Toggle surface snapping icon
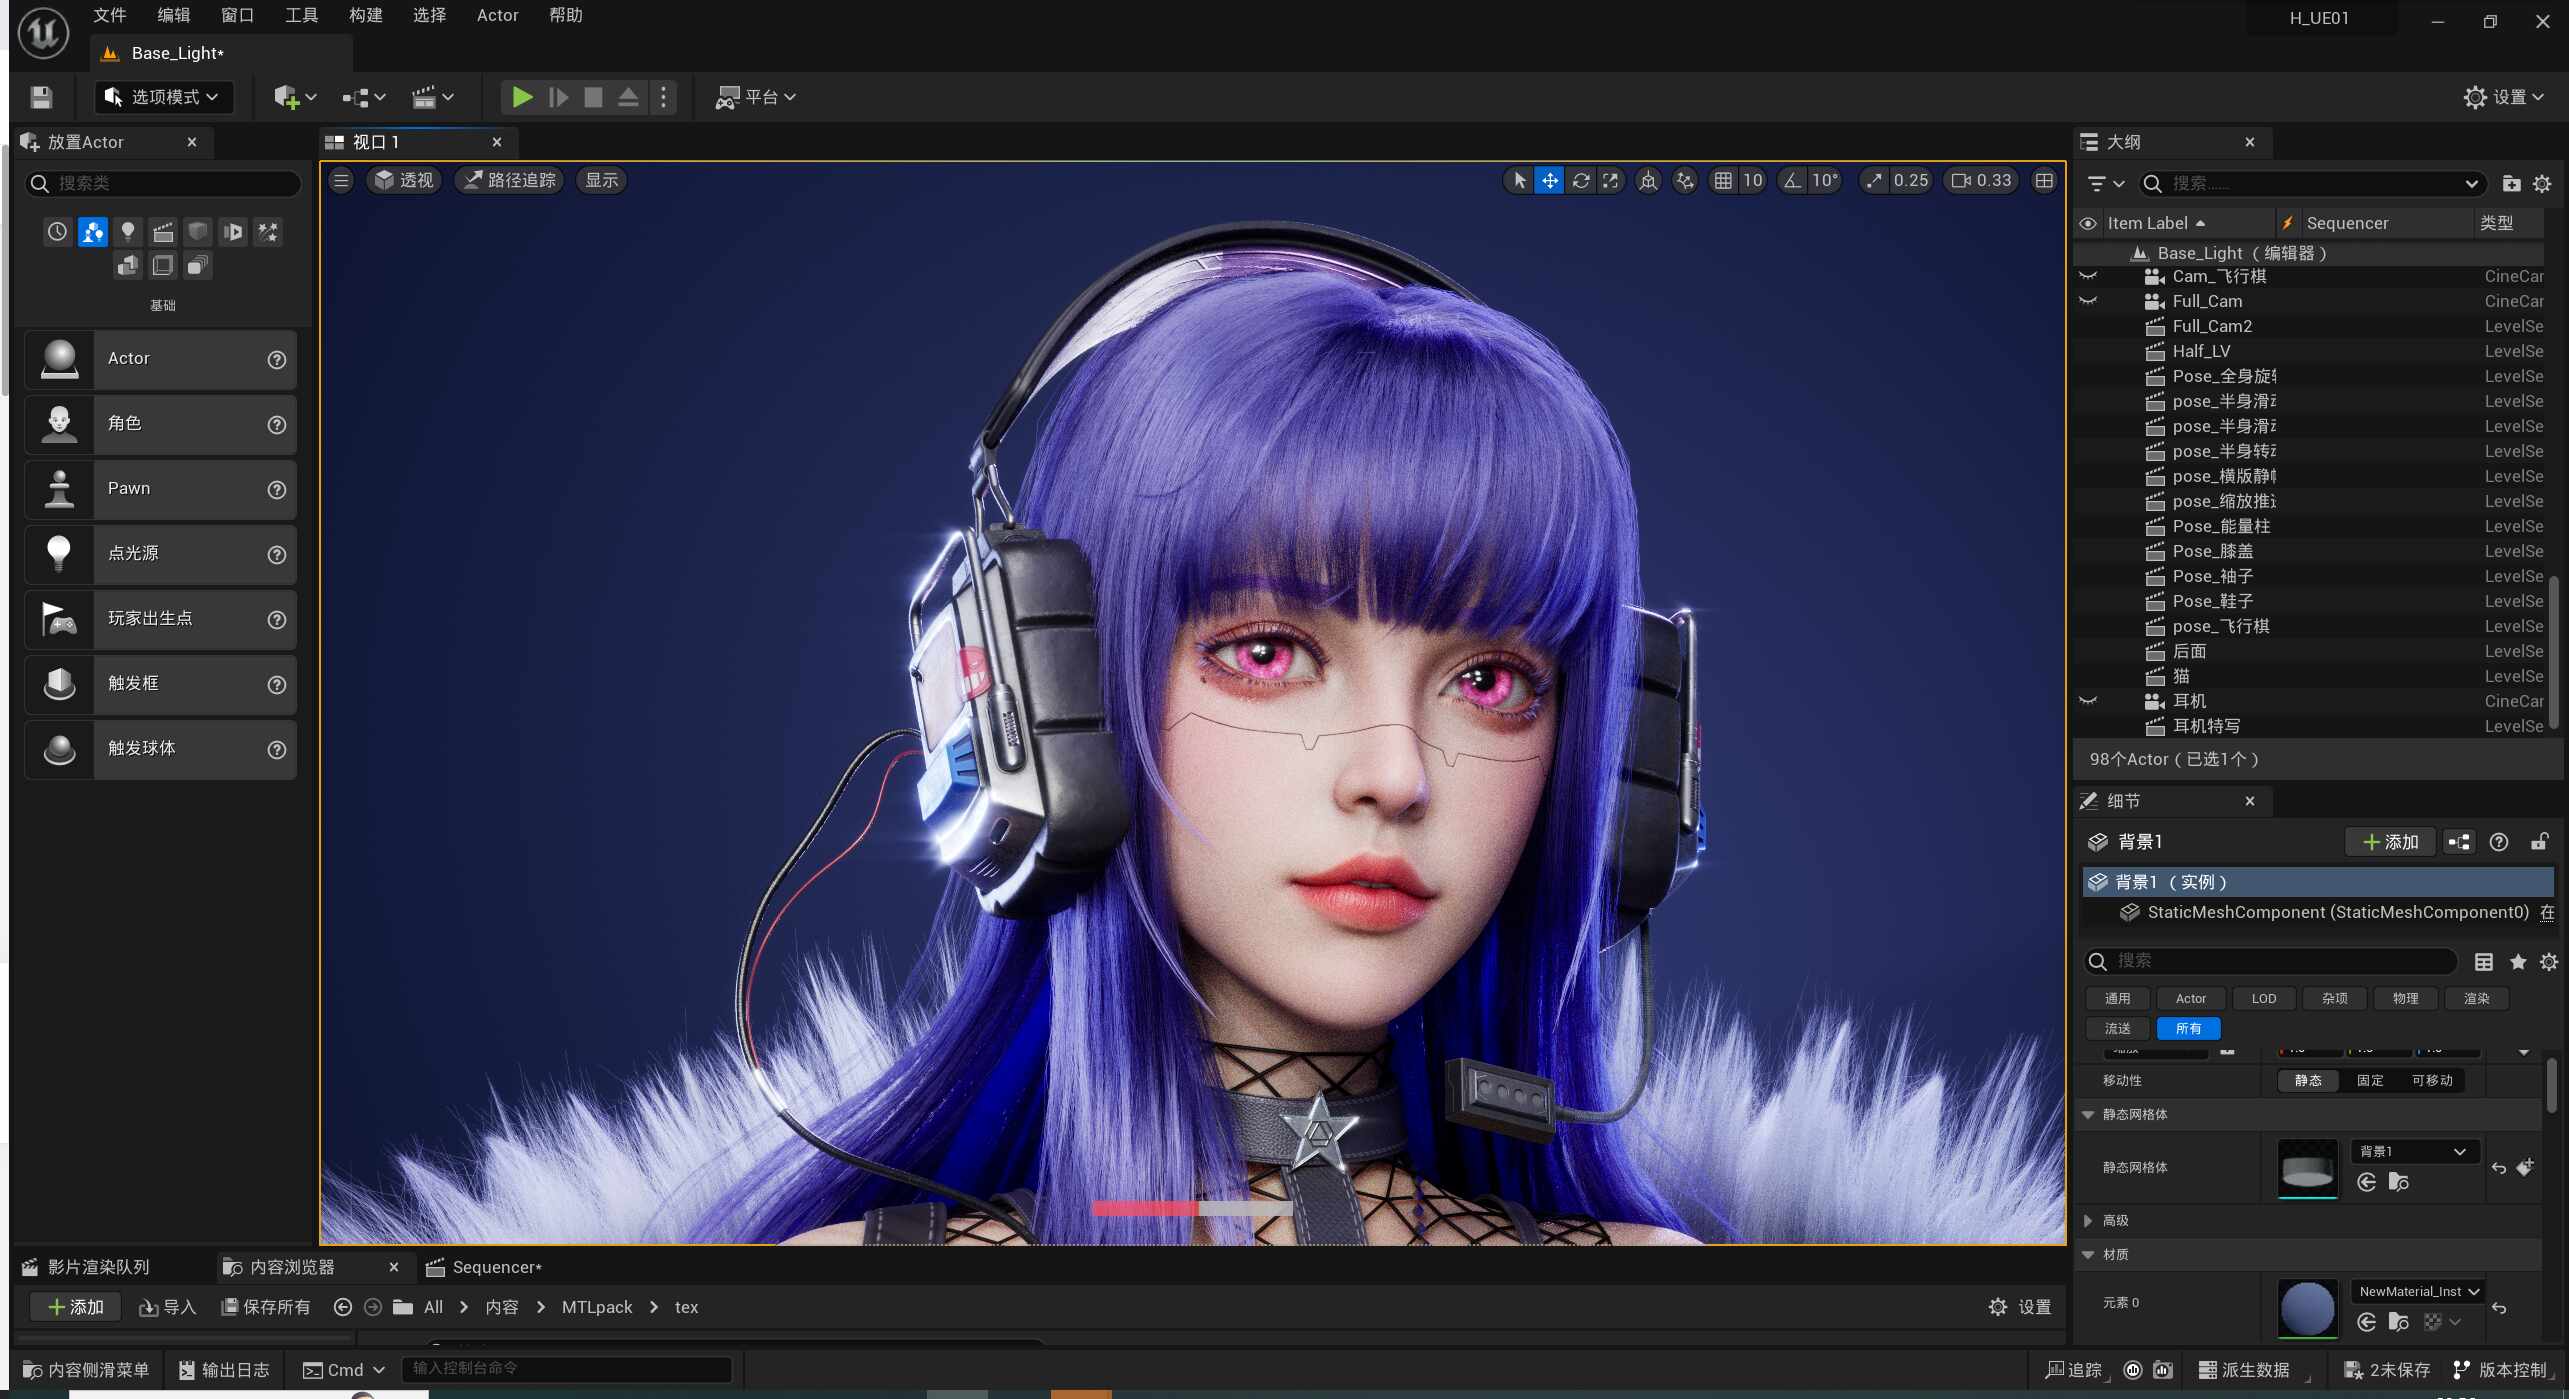Viewport: 2569px width, 1399px height. [1685, 180]
